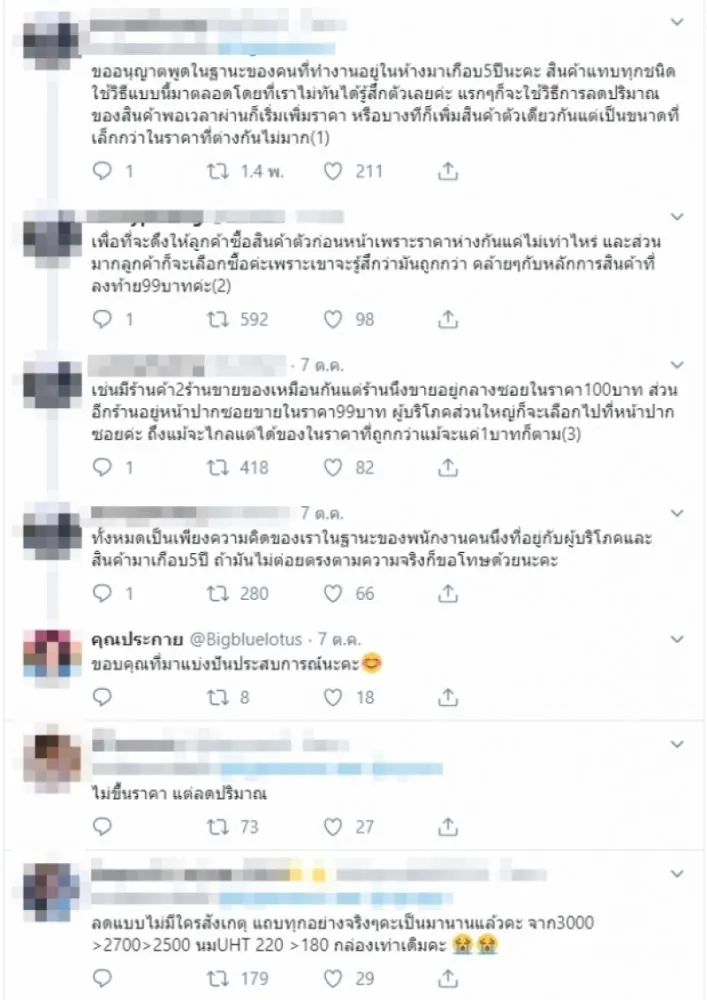The image size is (707, 1000).
Task: Open chevron menu on the UHT milk tweet
Action: pyautogui.click(x=677, y=874)
